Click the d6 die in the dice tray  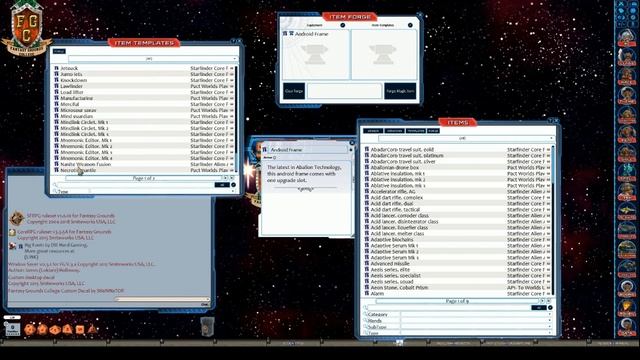coord(80,329)
